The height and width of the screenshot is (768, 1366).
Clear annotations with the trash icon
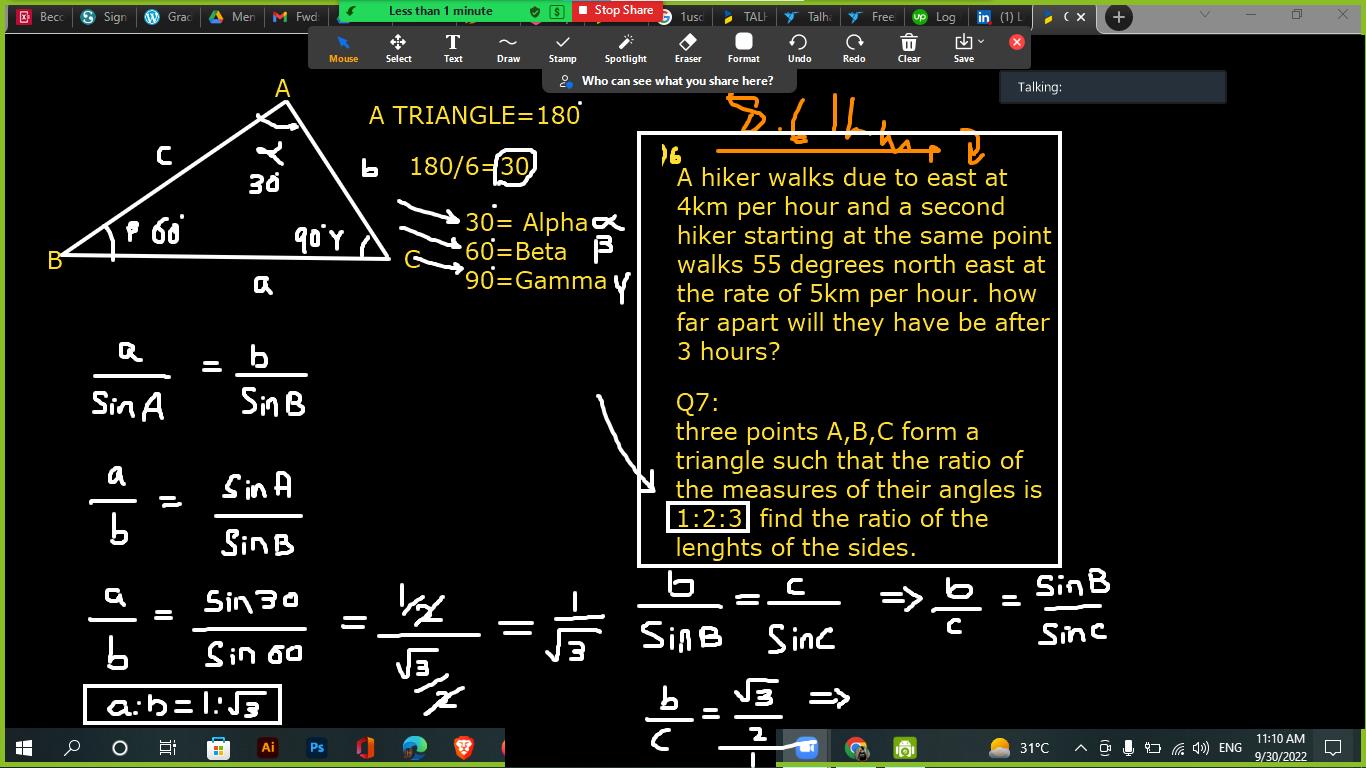908,47
